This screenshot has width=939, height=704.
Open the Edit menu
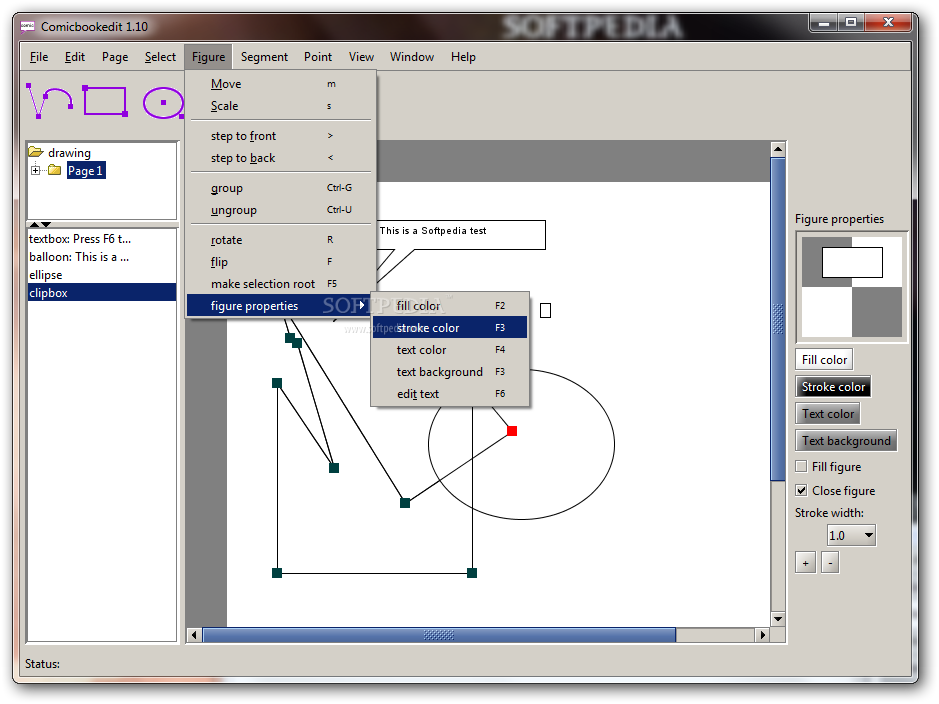pos(75,57)
